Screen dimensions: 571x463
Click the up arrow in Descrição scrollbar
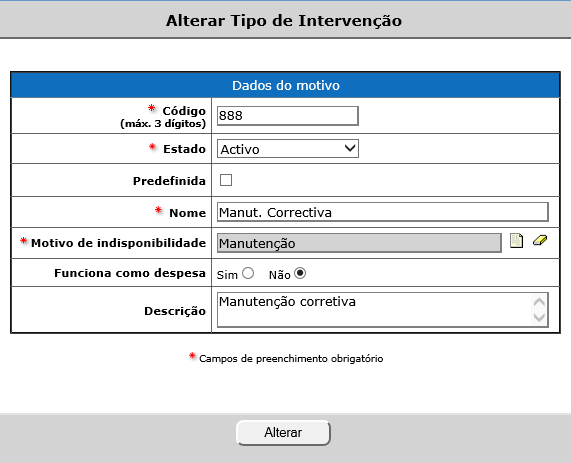click(x=539, y=302)
